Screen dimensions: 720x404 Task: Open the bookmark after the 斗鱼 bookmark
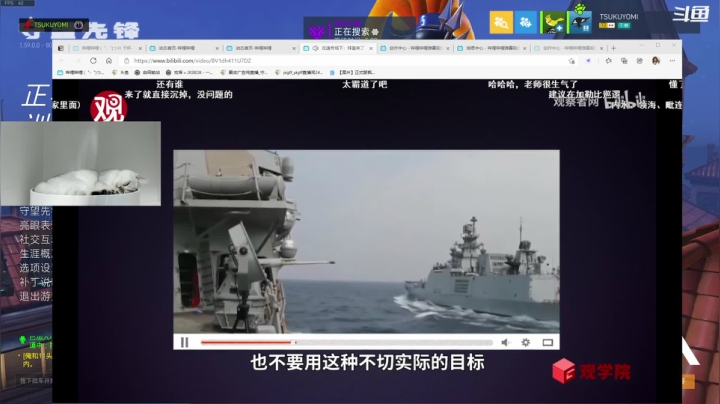147,73
